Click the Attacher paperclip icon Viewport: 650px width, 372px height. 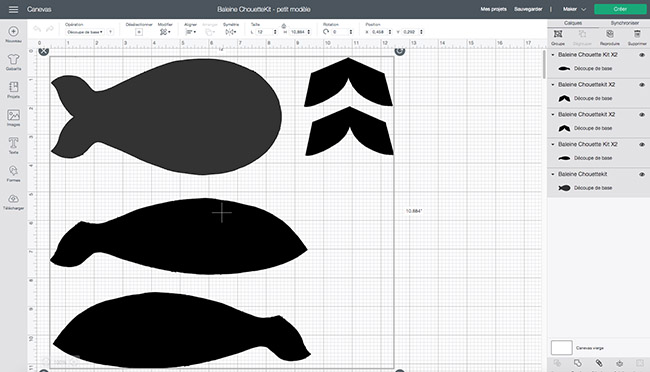point(599,363)
